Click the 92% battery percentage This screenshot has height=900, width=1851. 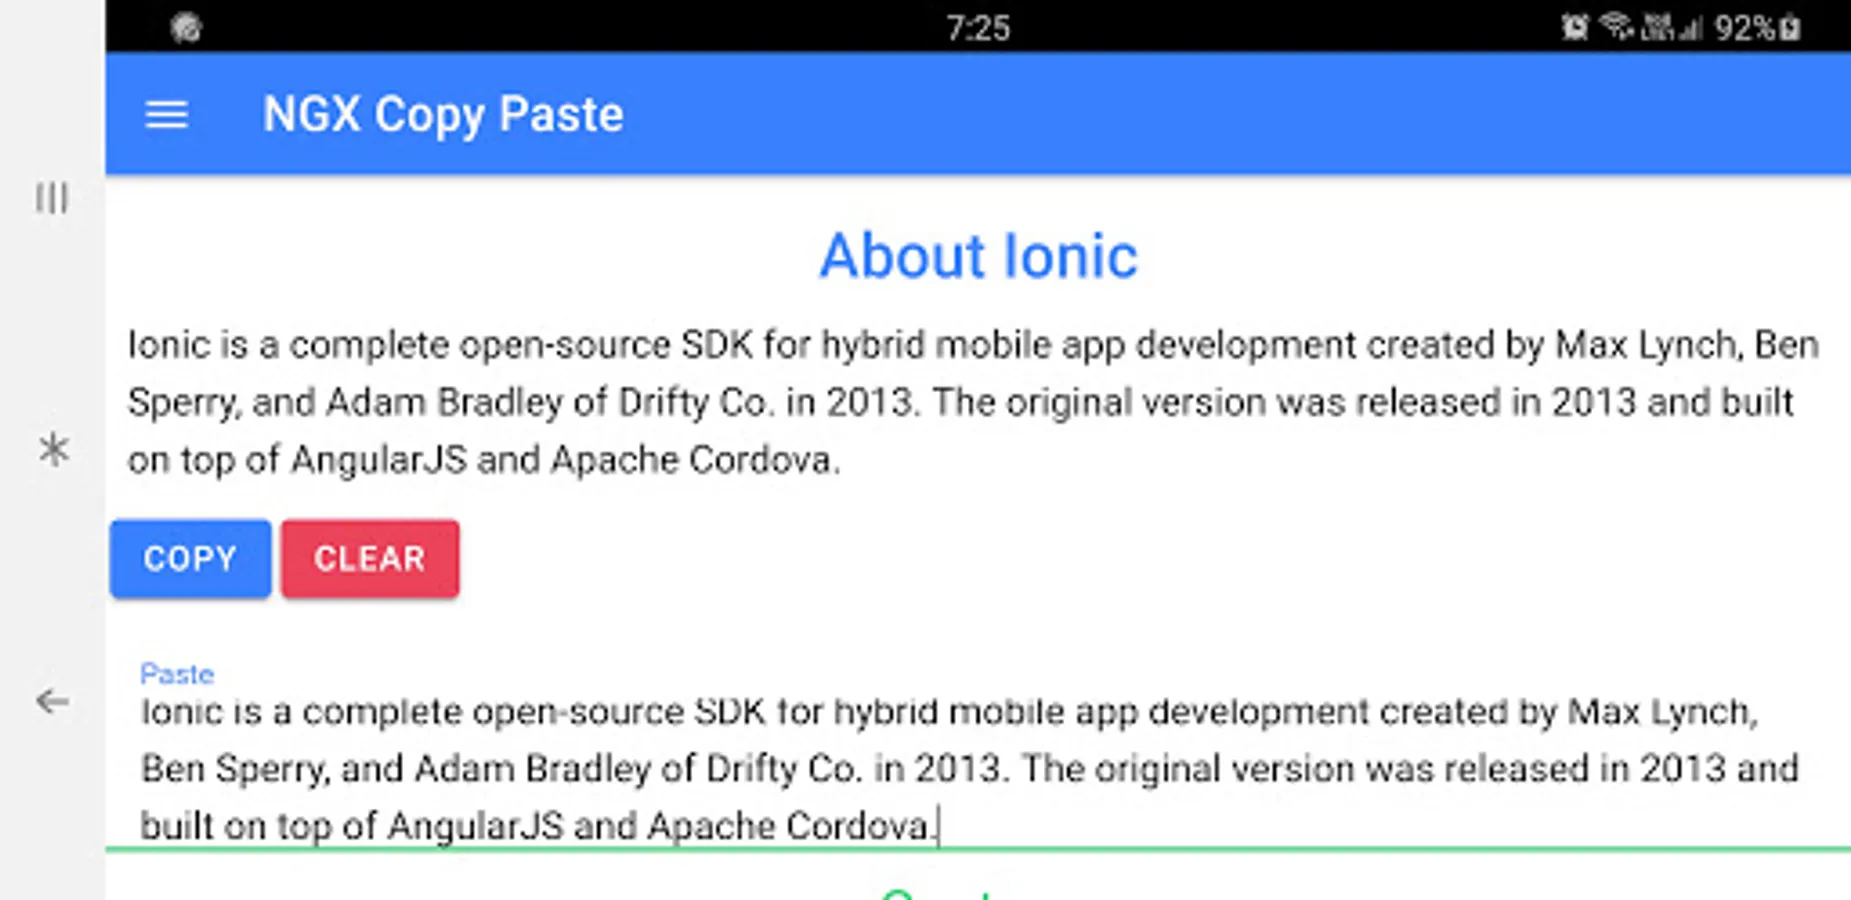1745,28
